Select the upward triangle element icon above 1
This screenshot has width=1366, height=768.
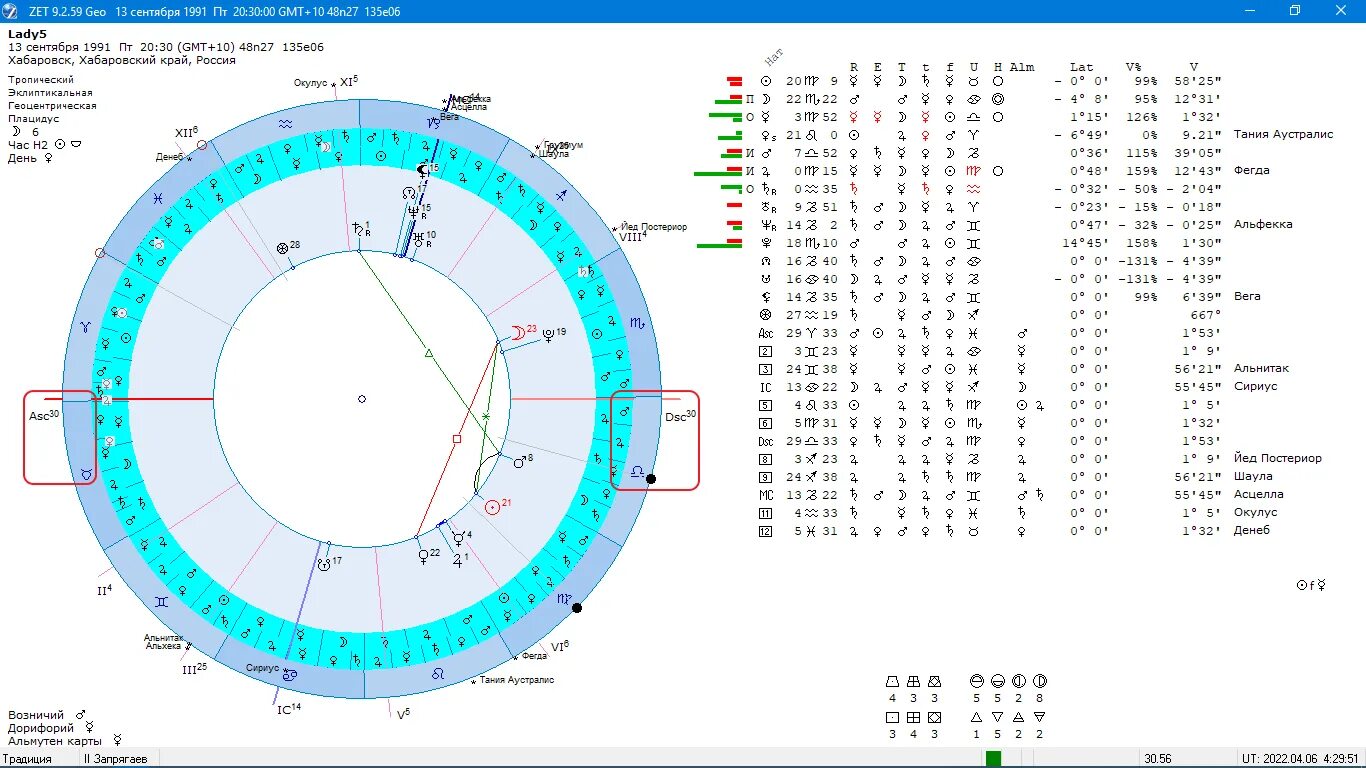[x=977, y=717]
